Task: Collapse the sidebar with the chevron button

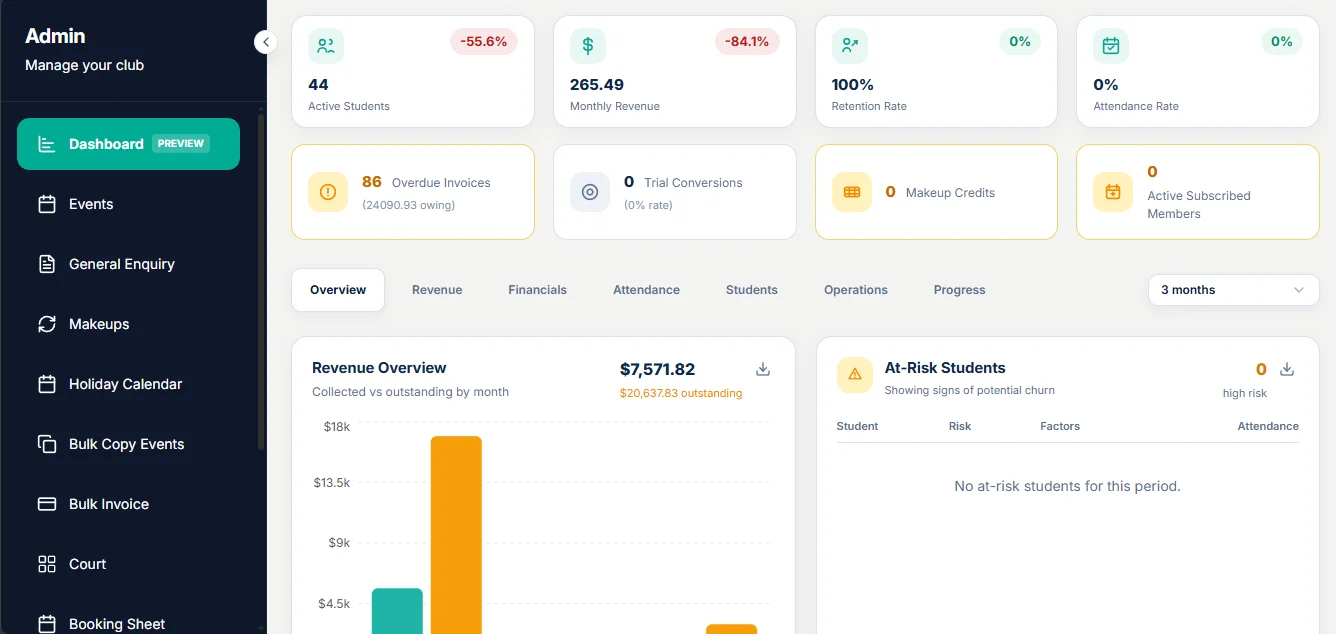Action: click(x=265, y=42)
